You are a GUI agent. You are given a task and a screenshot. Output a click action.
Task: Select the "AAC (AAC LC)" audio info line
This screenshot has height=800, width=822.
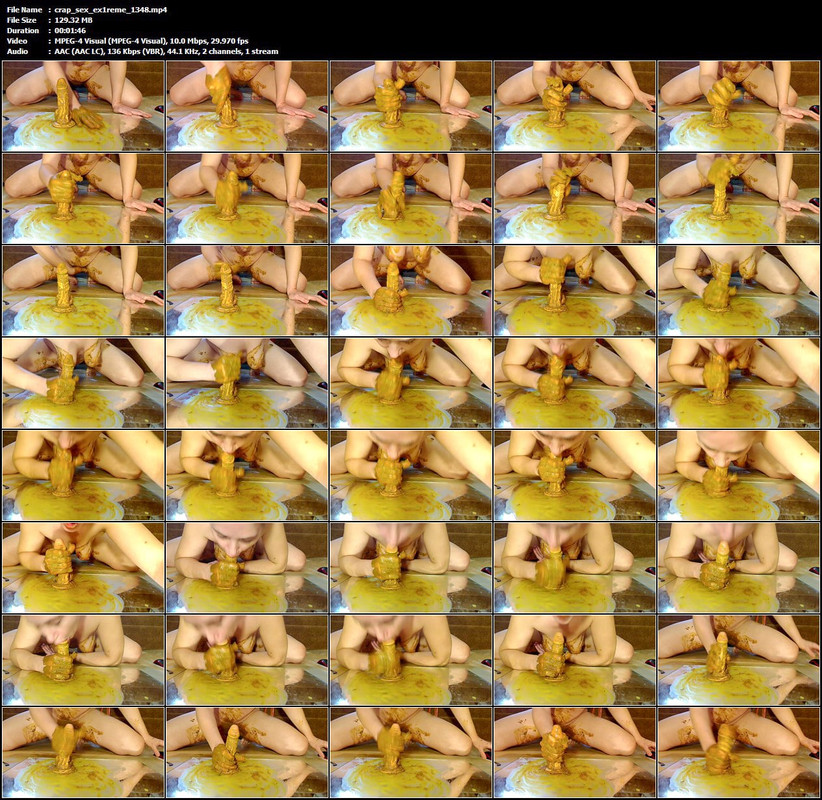click(x=166, y=51)
